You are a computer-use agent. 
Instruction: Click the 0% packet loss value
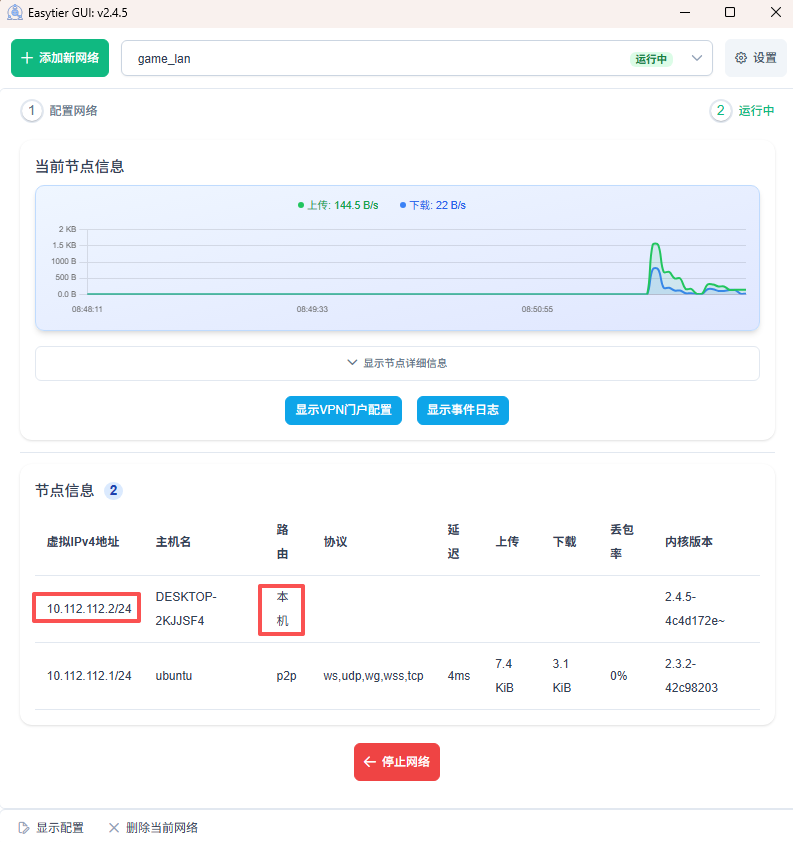(619, 676)
